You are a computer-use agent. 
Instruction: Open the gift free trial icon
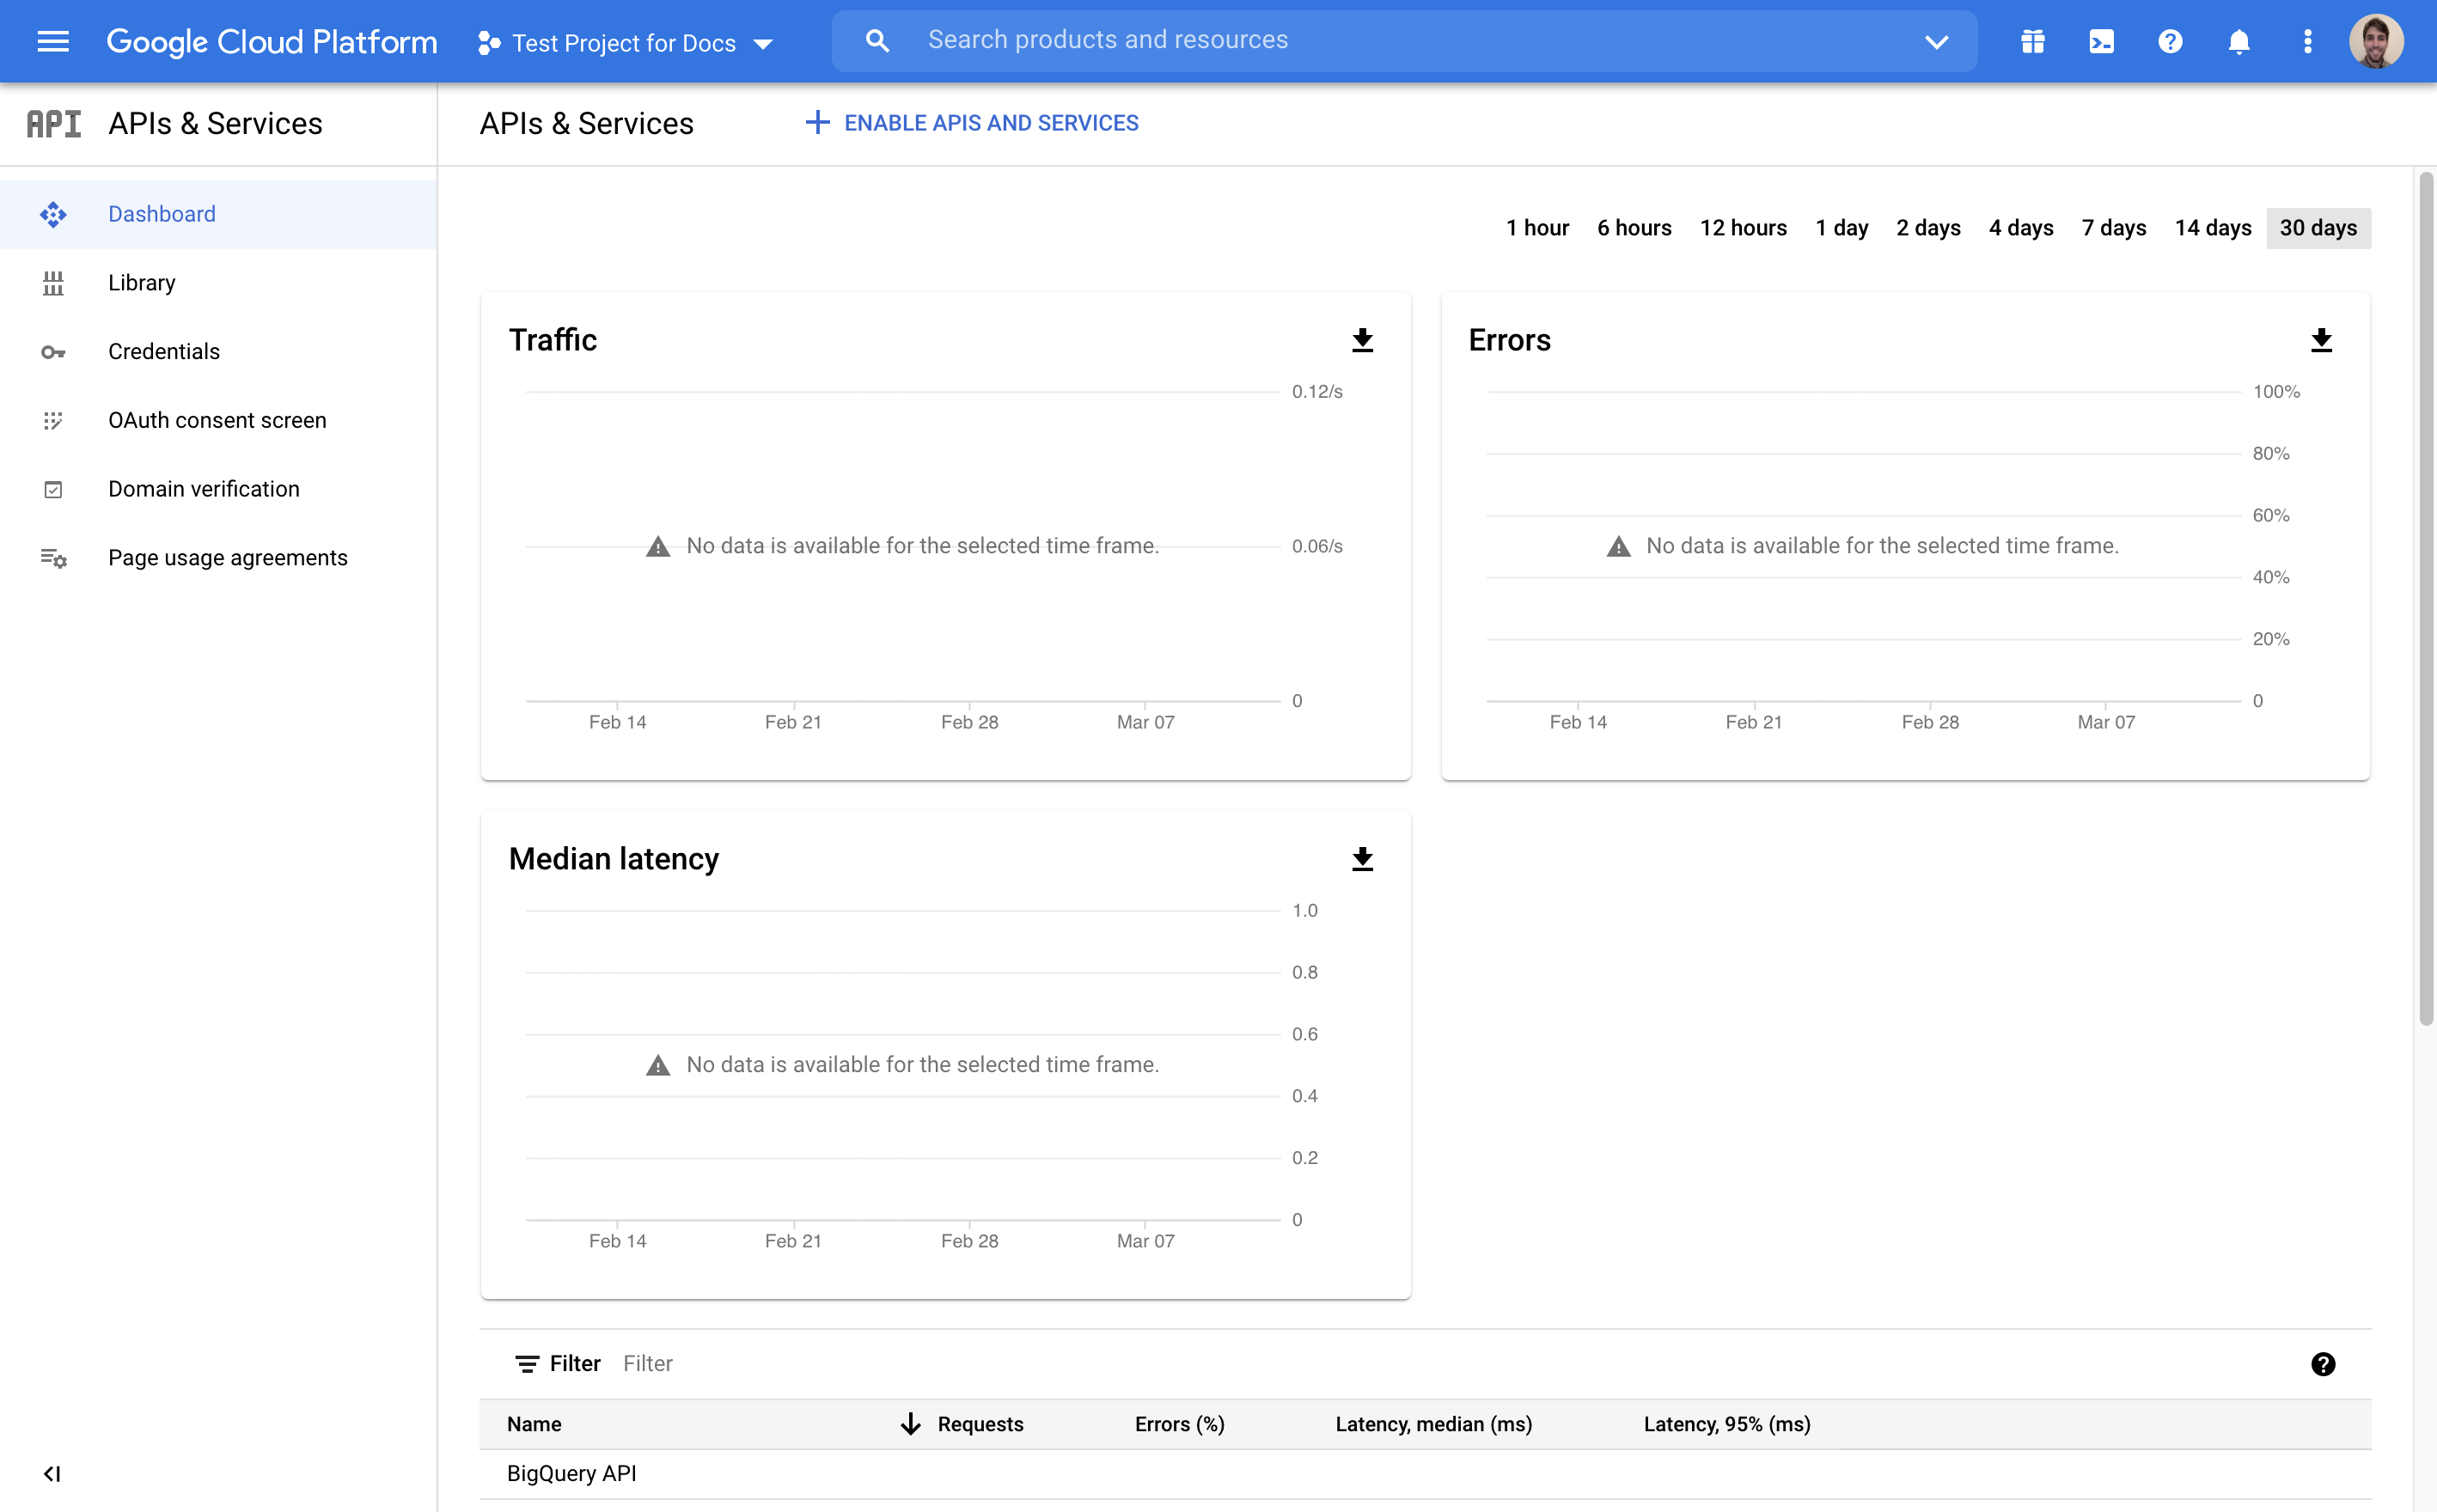coord(2032,41)
